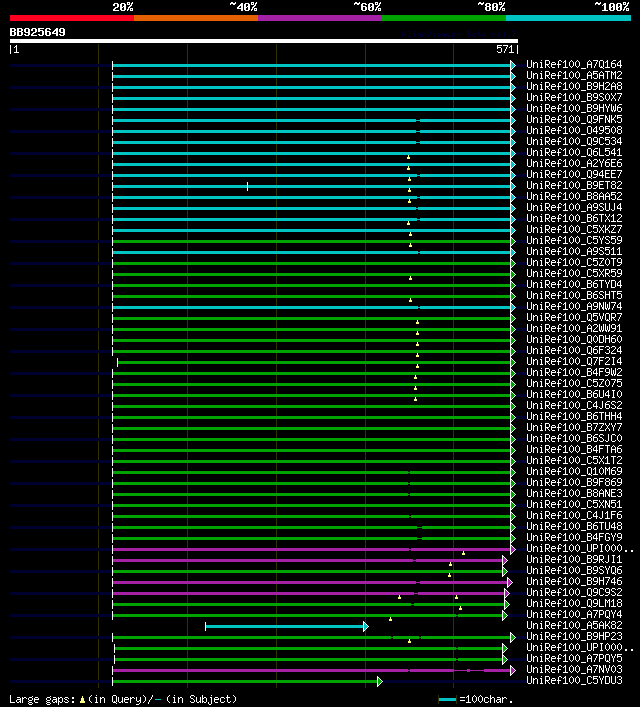Select the UniRef100_C5YS59 label
Image resolution: width=640 pixels, height=707 pixels.
[574, 240]
